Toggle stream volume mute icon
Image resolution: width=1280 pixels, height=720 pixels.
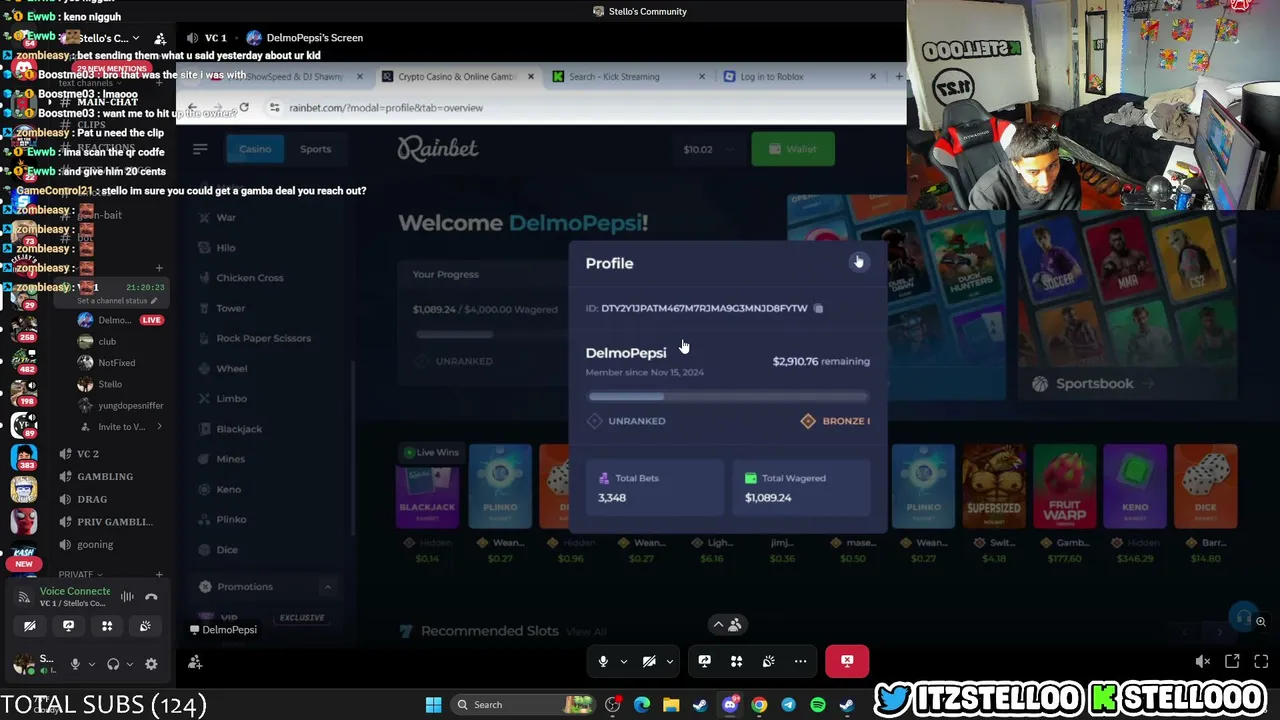1203,661
